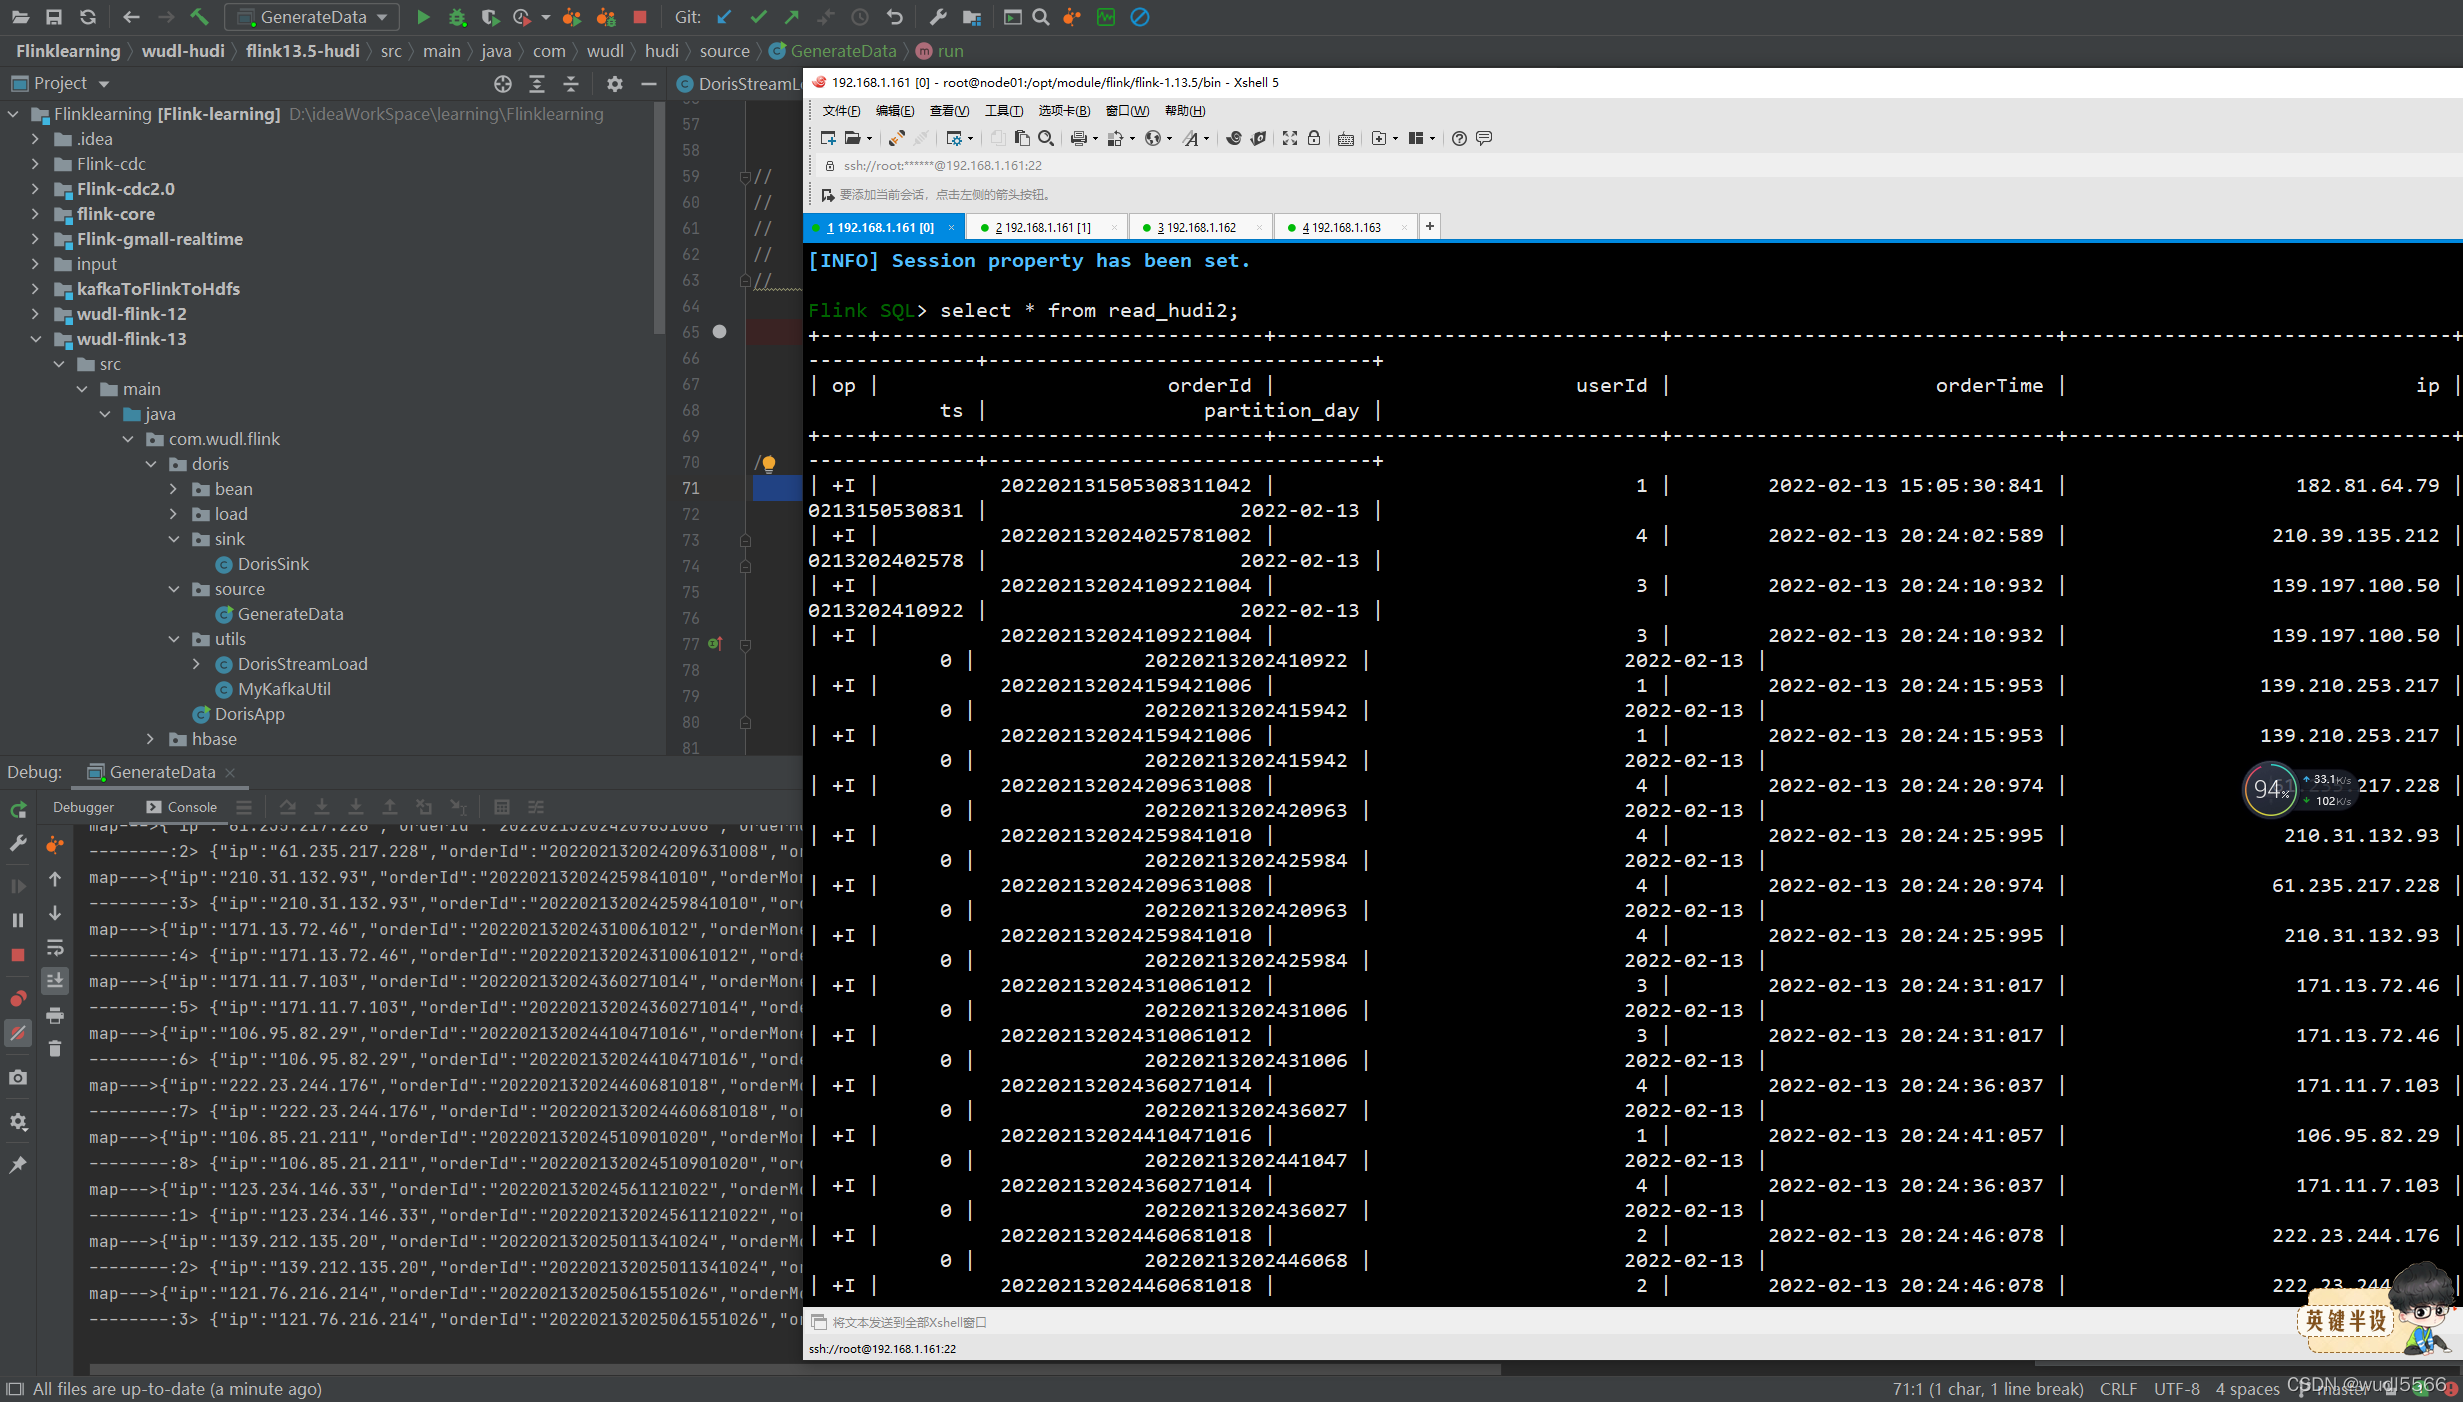Viewport: 2463px width, 1402px height.
Task: Open Xshell 工具(T) menu
Action: 1003,110
